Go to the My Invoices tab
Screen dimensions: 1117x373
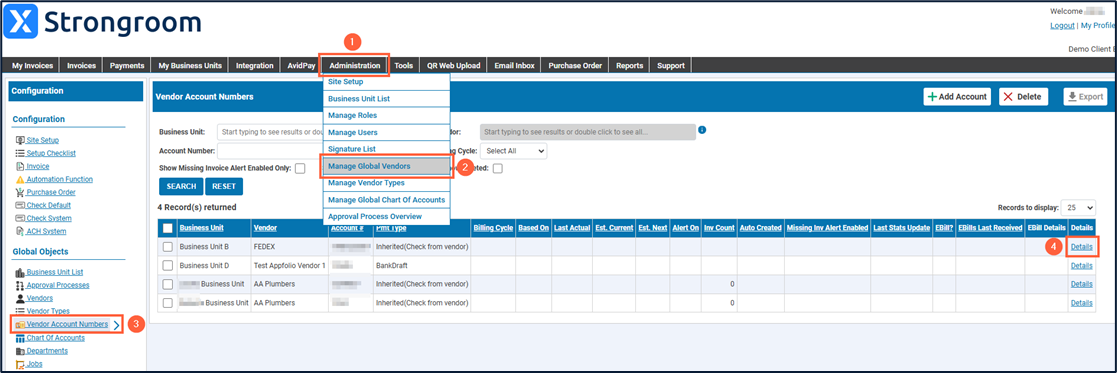click(x=33, y=65)
